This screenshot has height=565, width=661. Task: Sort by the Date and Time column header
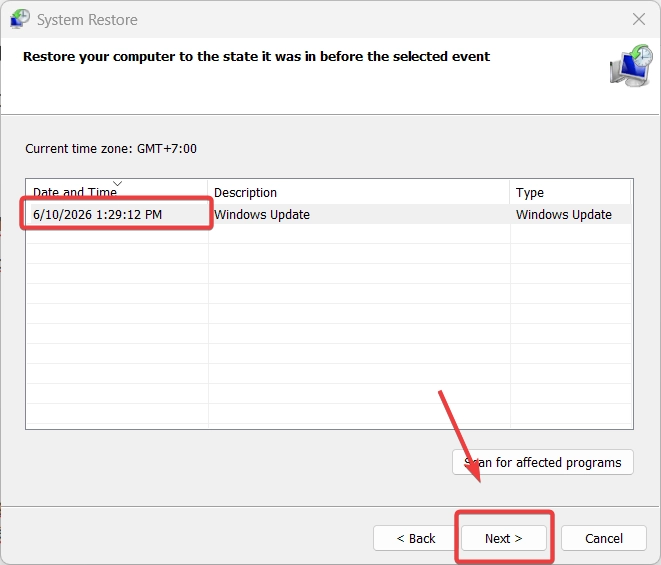[117, 192]
